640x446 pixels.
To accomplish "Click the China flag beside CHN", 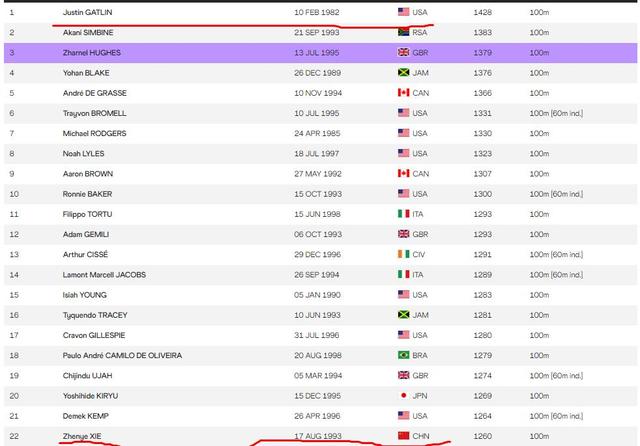I will [404, 436].
